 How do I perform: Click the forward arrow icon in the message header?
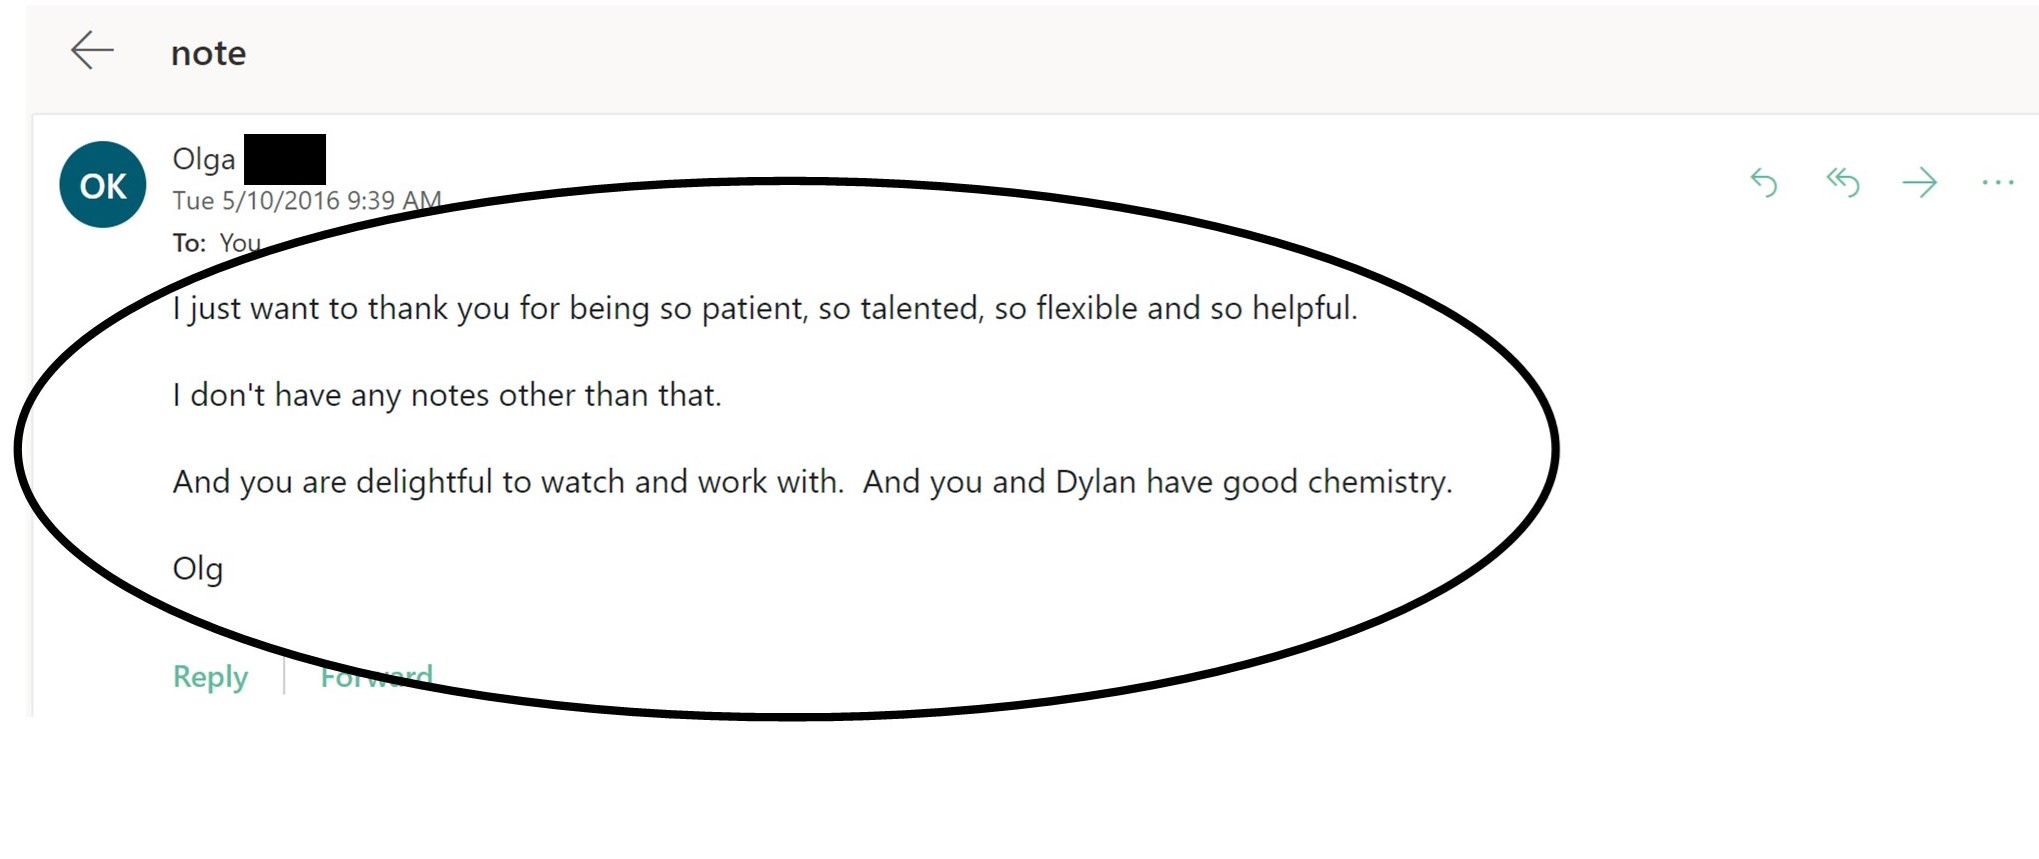(1919, 182)
